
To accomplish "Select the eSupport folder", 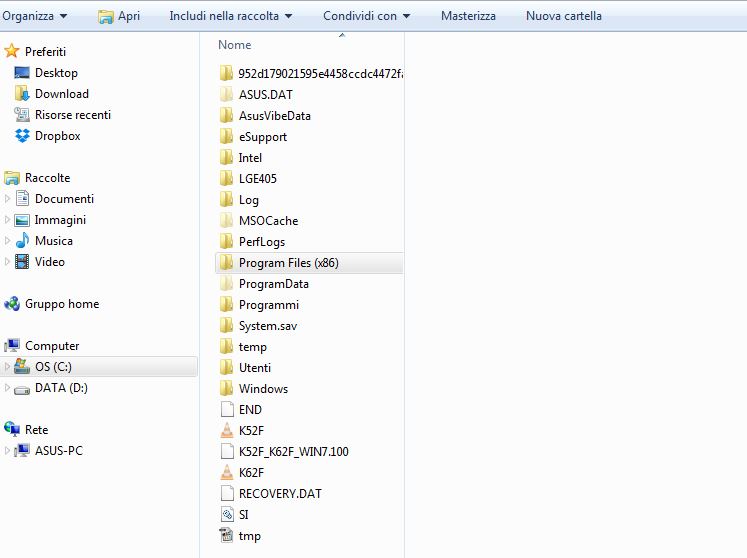I will 253,136.
